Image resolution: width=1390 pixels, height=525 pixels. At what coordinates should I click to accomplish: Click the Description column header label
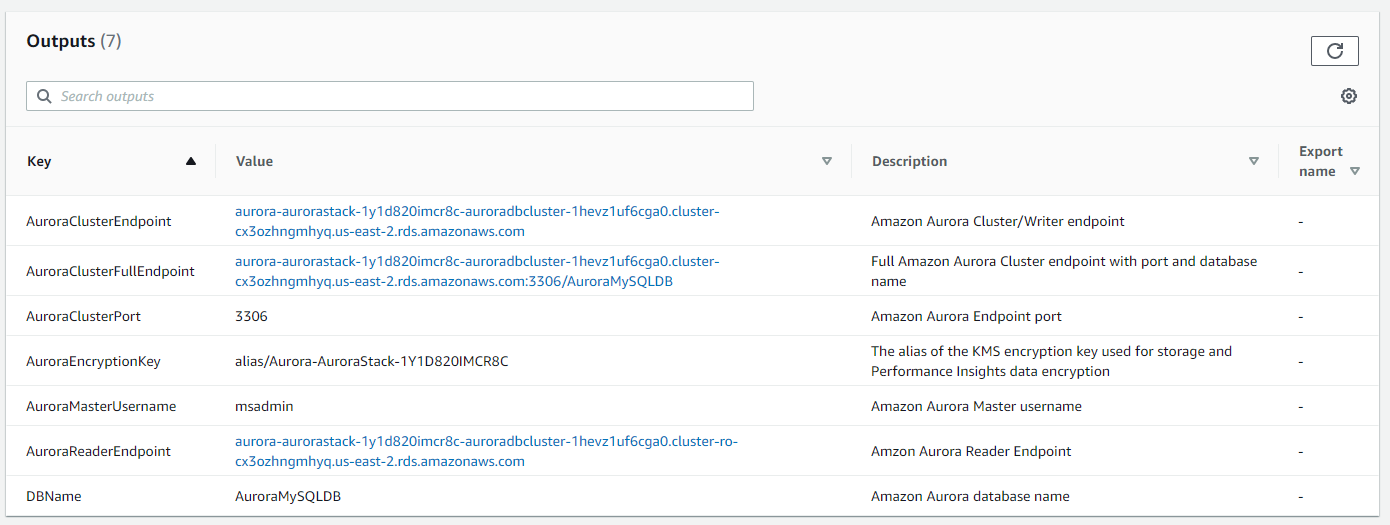[909, 161]
